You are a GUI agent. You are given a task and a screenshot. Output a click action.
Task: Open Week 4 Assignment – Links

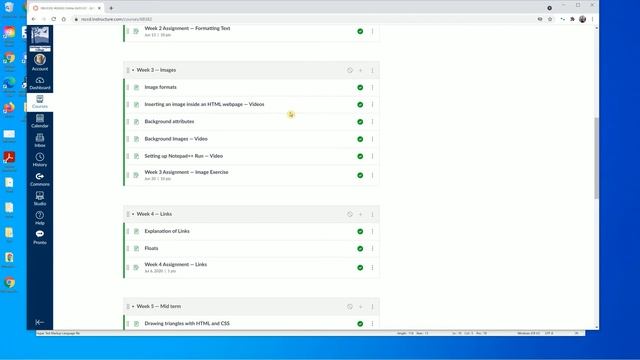click(x=176, y=264)
